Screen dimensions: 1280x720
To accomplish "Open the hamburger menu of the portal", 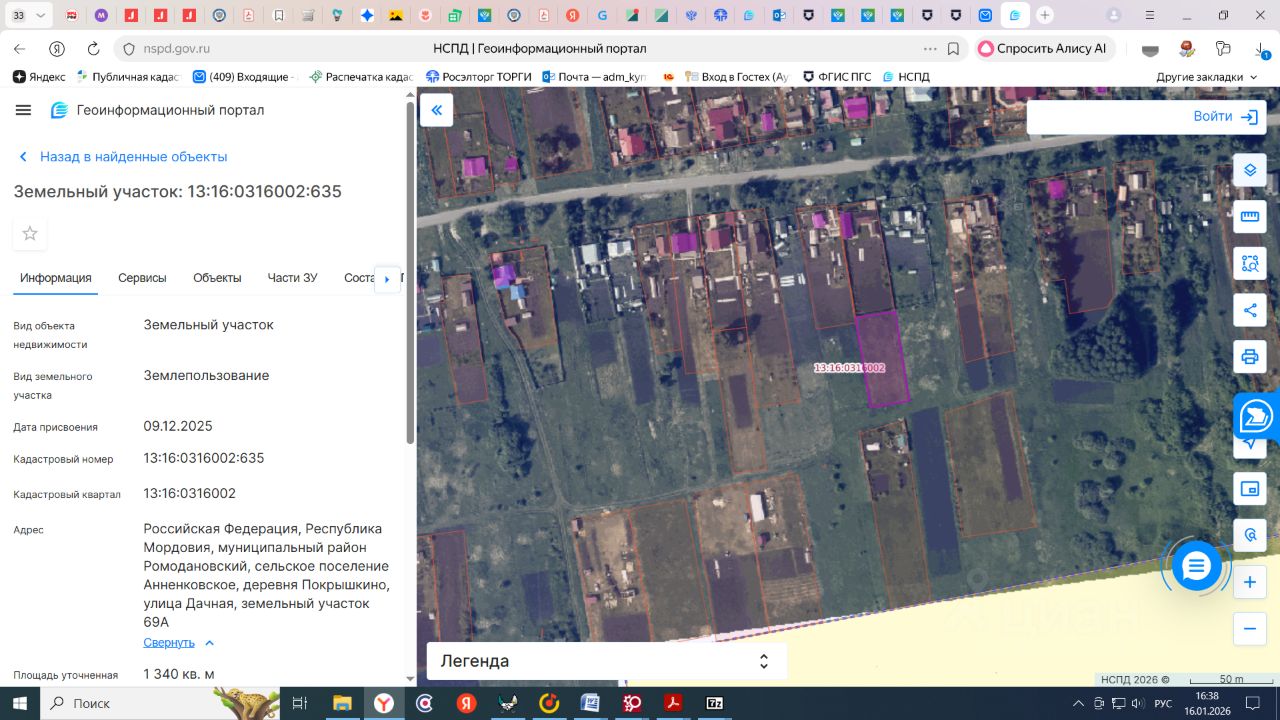I will click(x=24, y=110).
